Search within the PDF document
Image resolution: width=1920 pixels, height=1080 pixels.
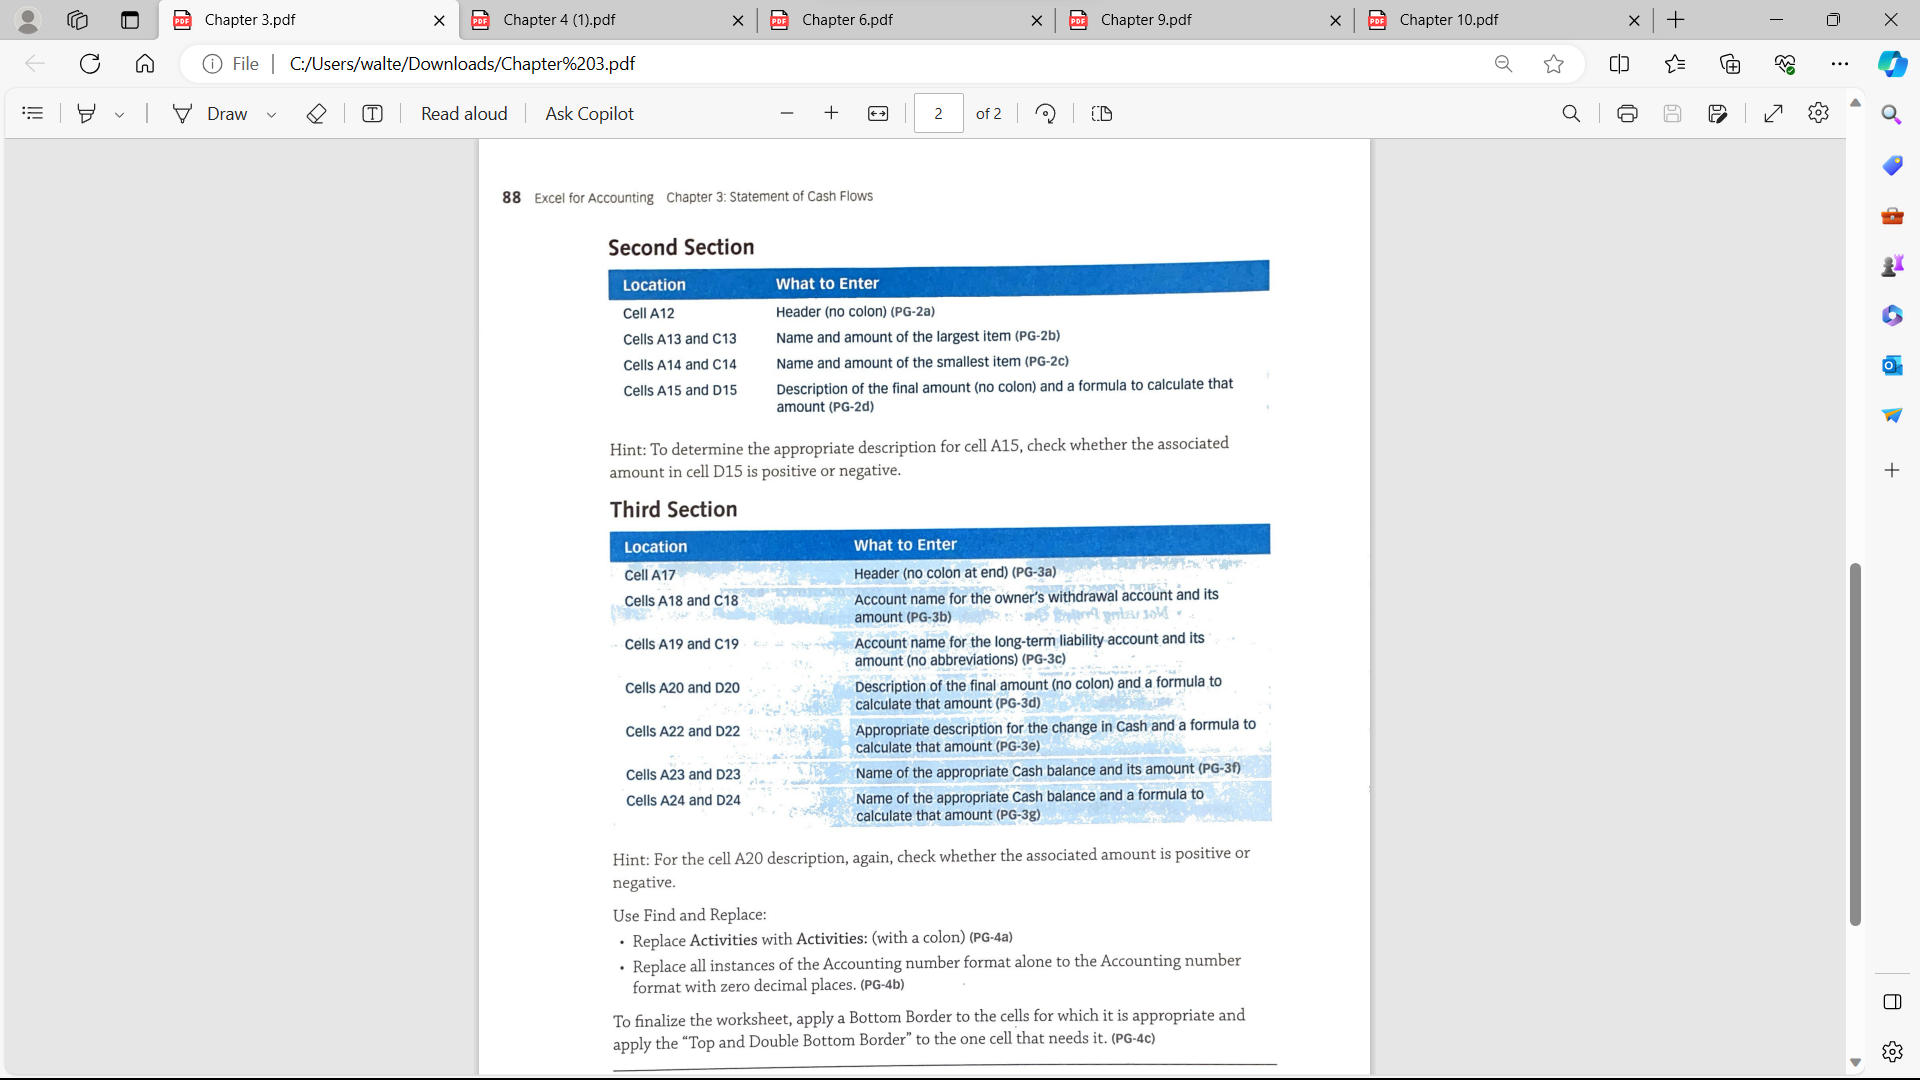(x=1570, y=113)
